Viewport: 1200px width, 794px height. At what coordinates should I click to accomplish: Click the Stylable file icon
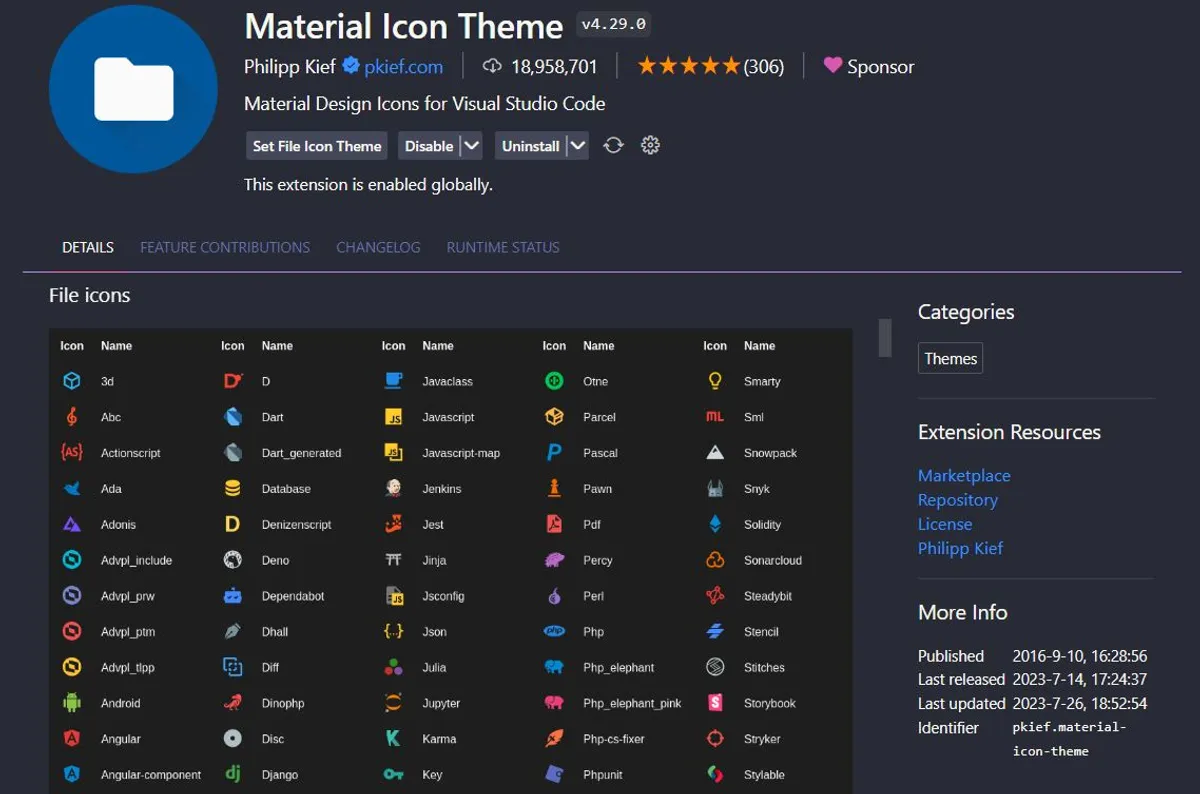[x=715, y=774]
